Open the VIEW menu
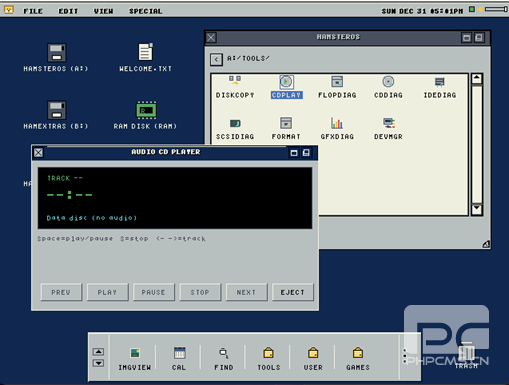This screenshot has width=509, height=385. tap(103, 11)
